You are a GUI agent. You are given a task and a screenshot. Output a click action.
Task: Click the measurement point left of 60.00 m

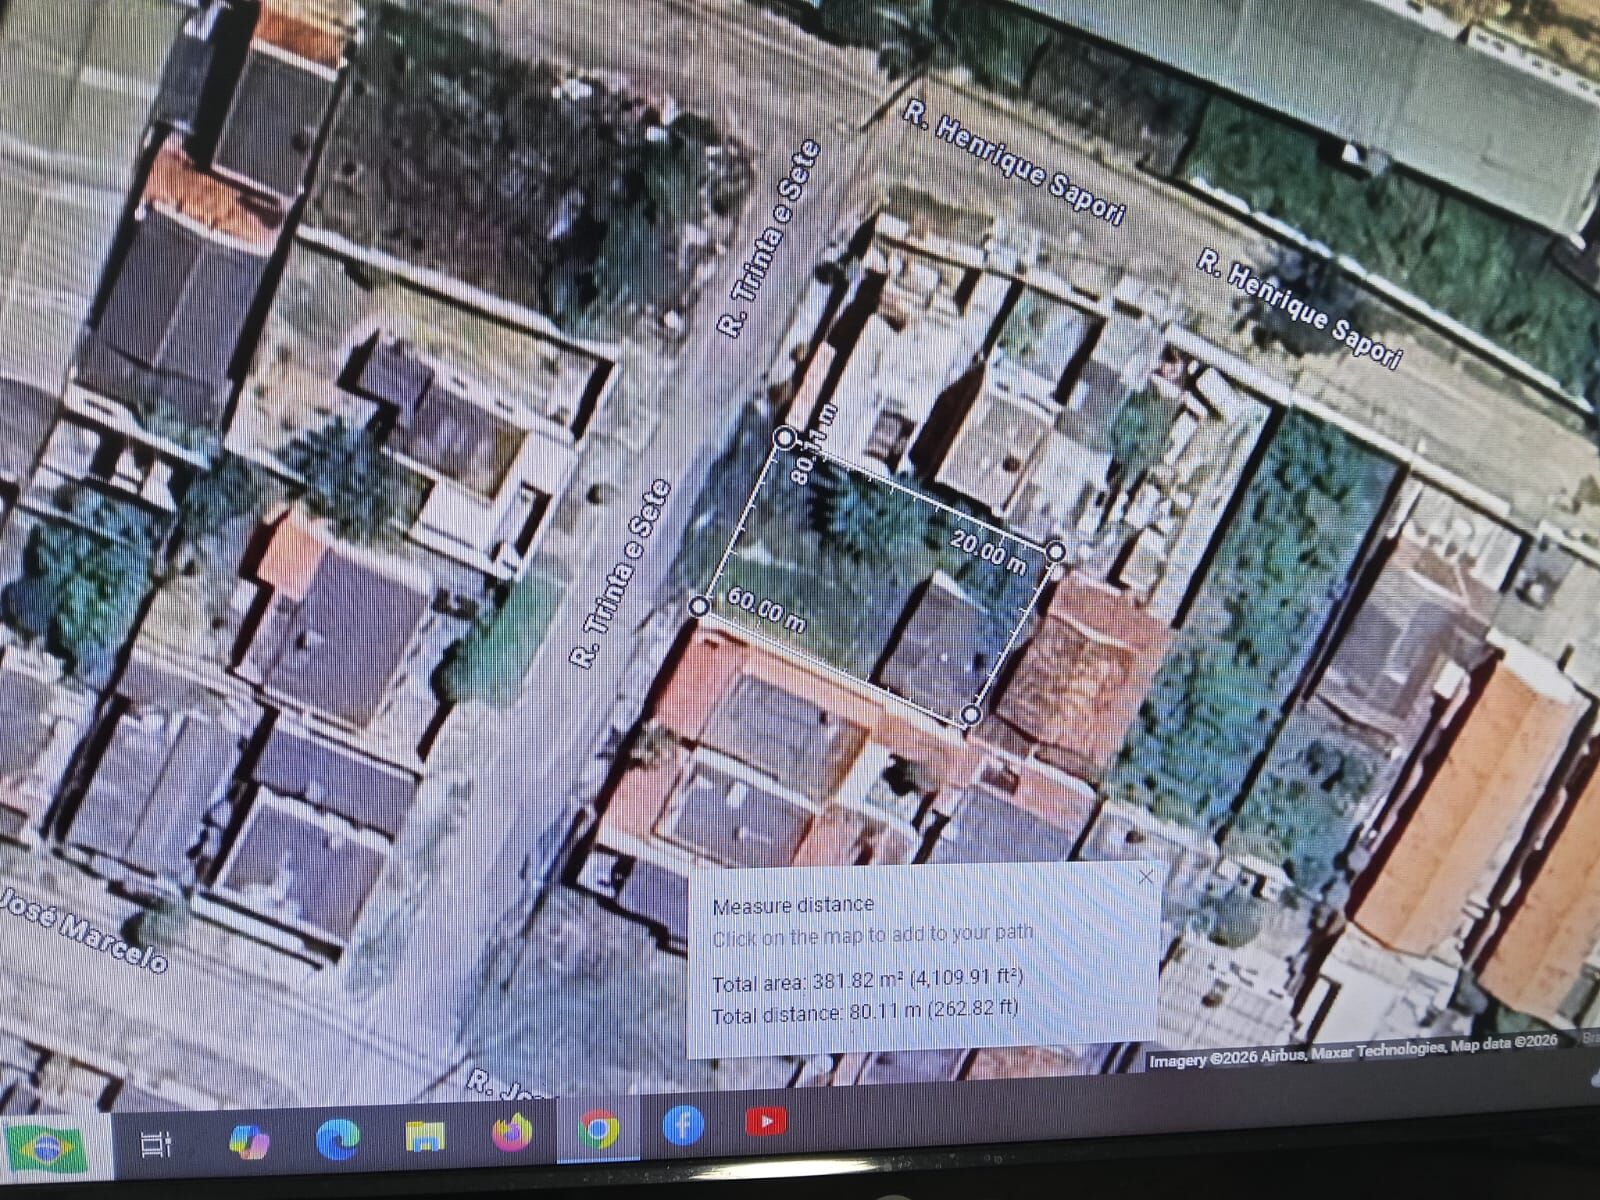700,606
